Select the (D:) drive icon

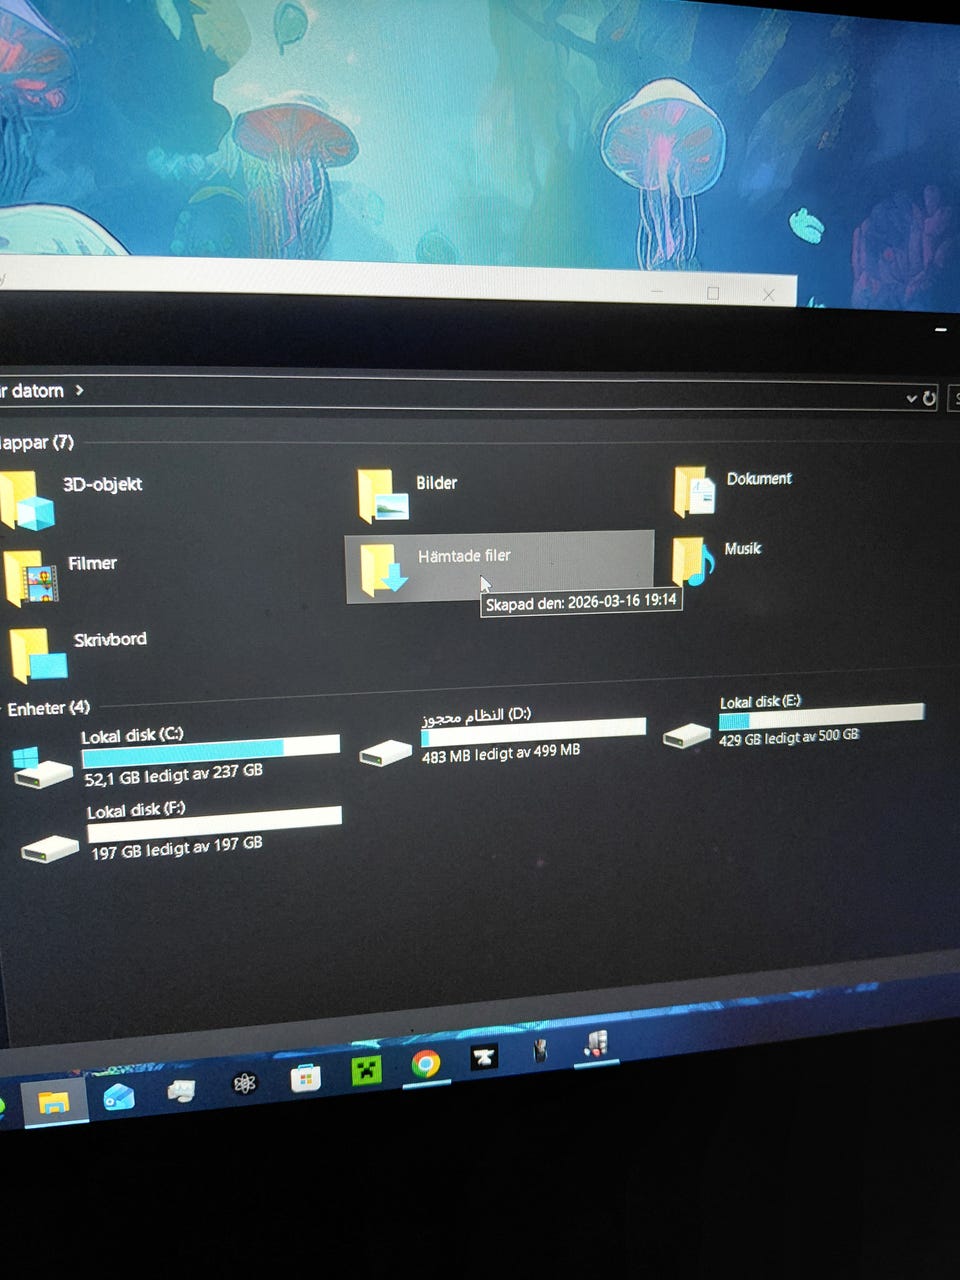tap(385, 752)
